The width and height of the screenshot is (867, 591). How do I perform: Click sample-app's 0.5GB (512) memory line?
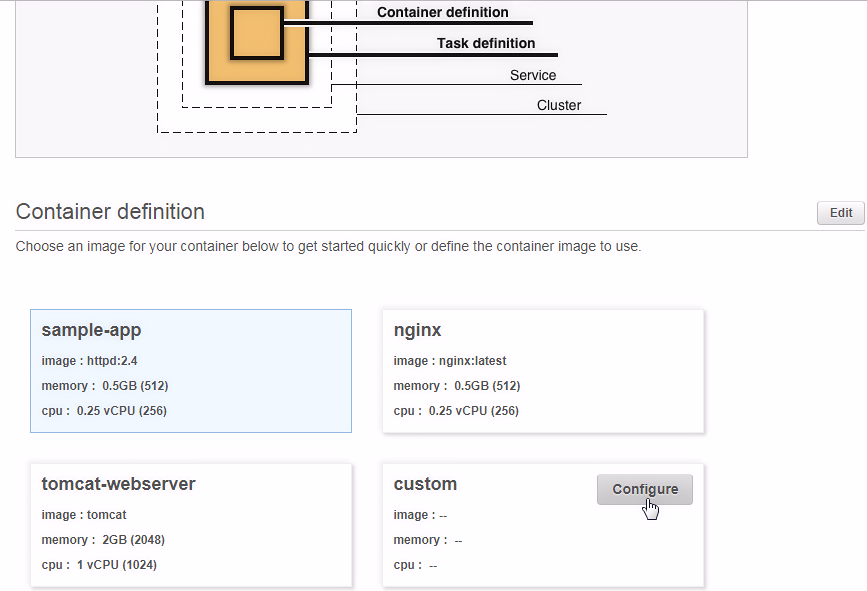[105, 386]
